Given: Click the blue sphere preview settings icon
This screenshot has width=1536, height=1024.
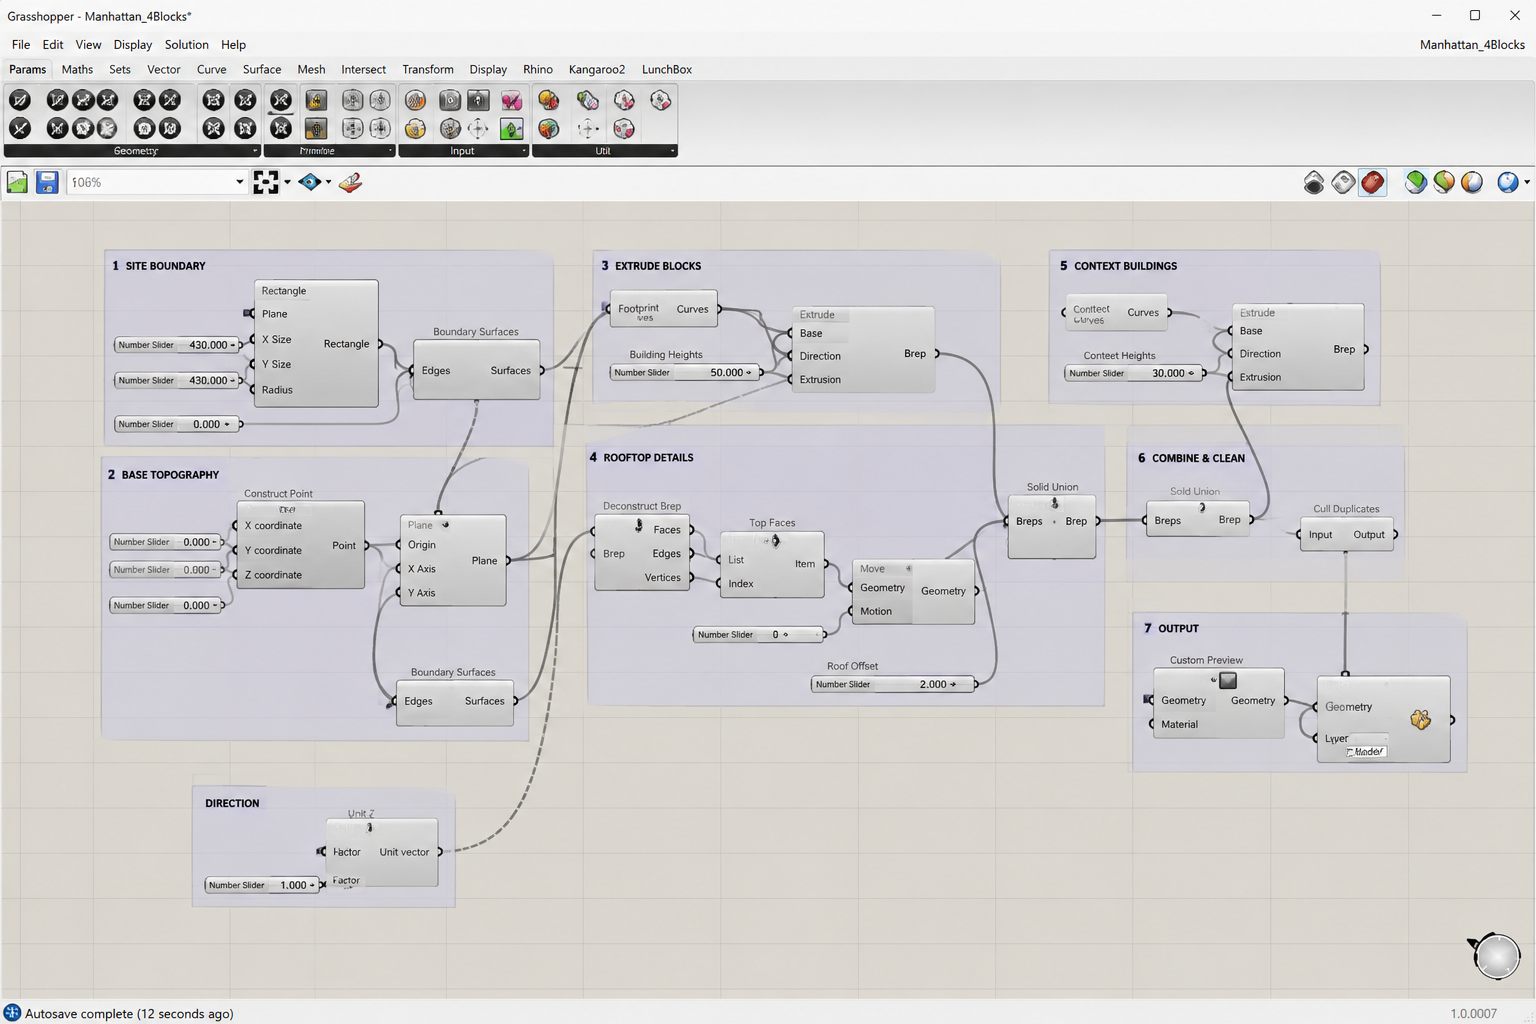Looking at the screenshot, I should click(x=1508, y=182).
